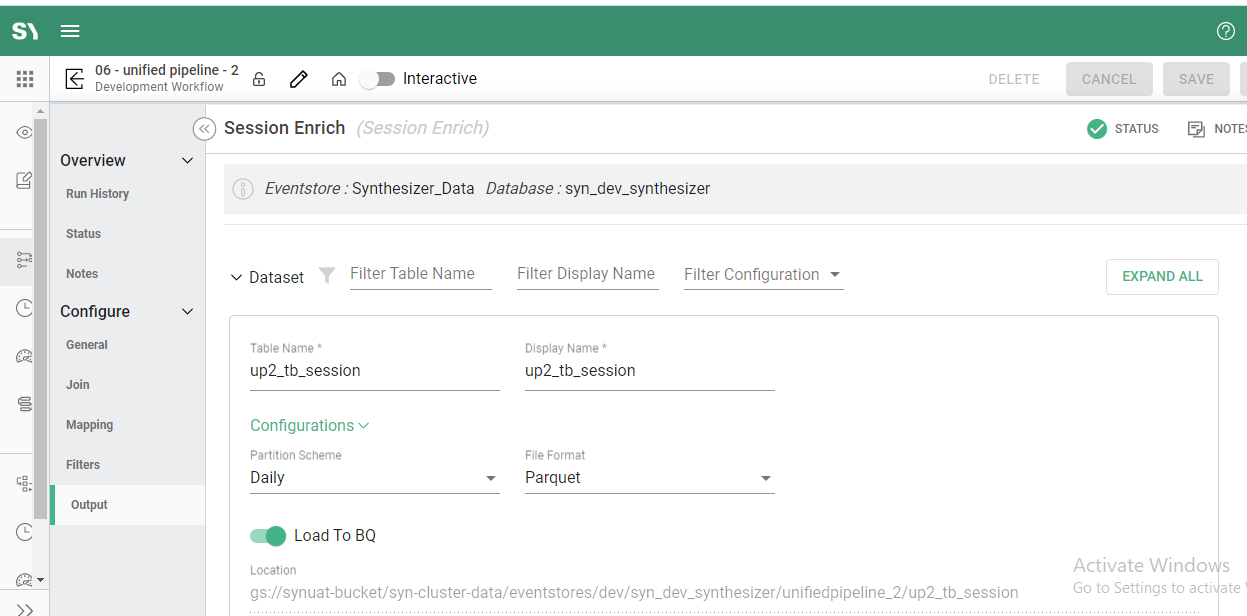Click the home icon in the top toolbar
1247x616 pixels.
[x=338, y=78]
